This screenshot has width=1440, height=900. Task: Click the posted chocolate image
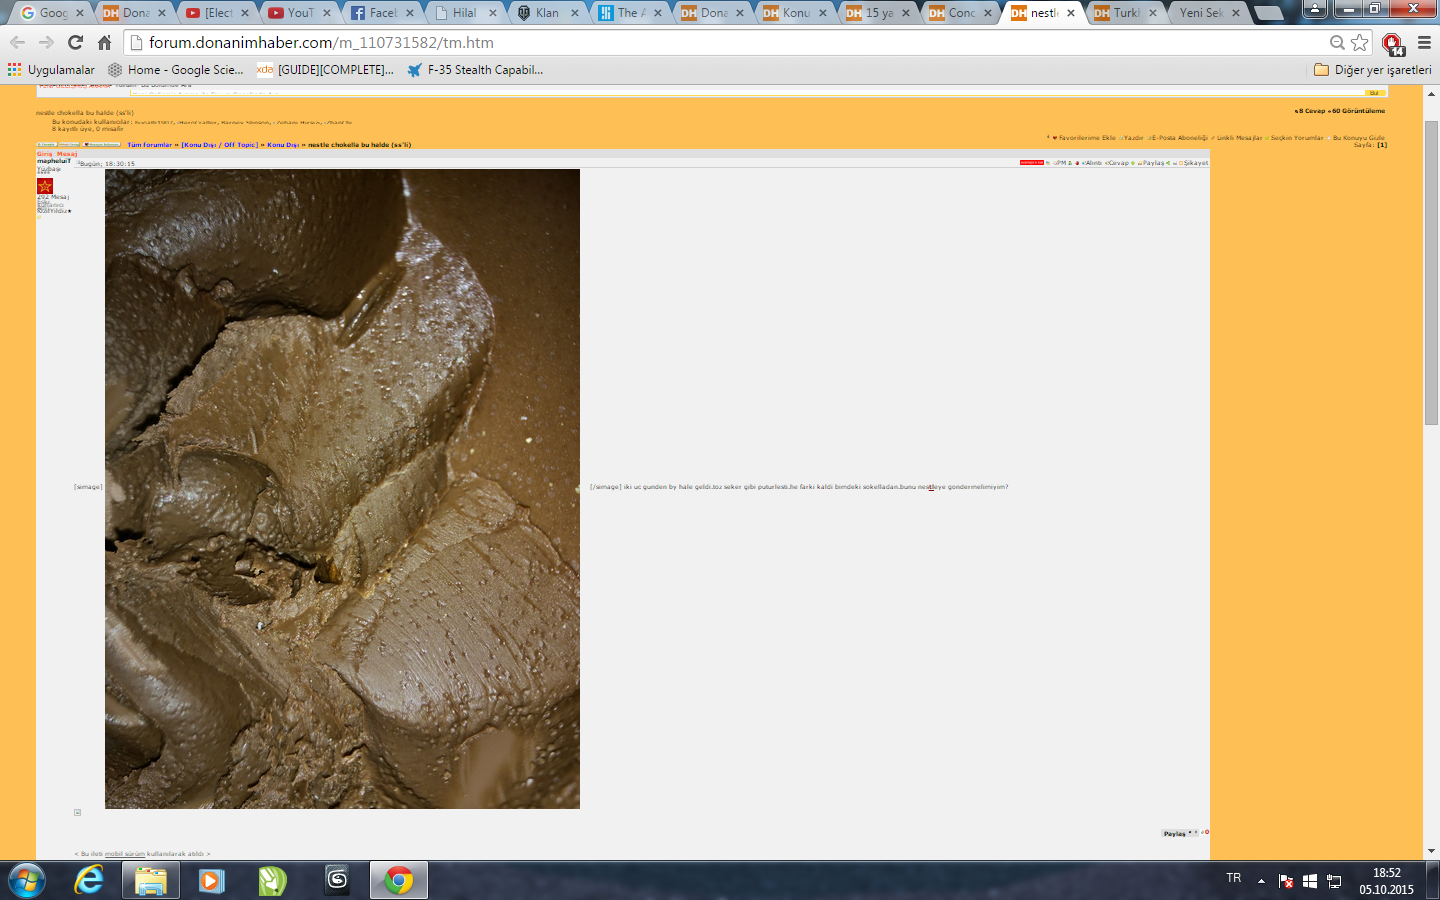[342, 488]
